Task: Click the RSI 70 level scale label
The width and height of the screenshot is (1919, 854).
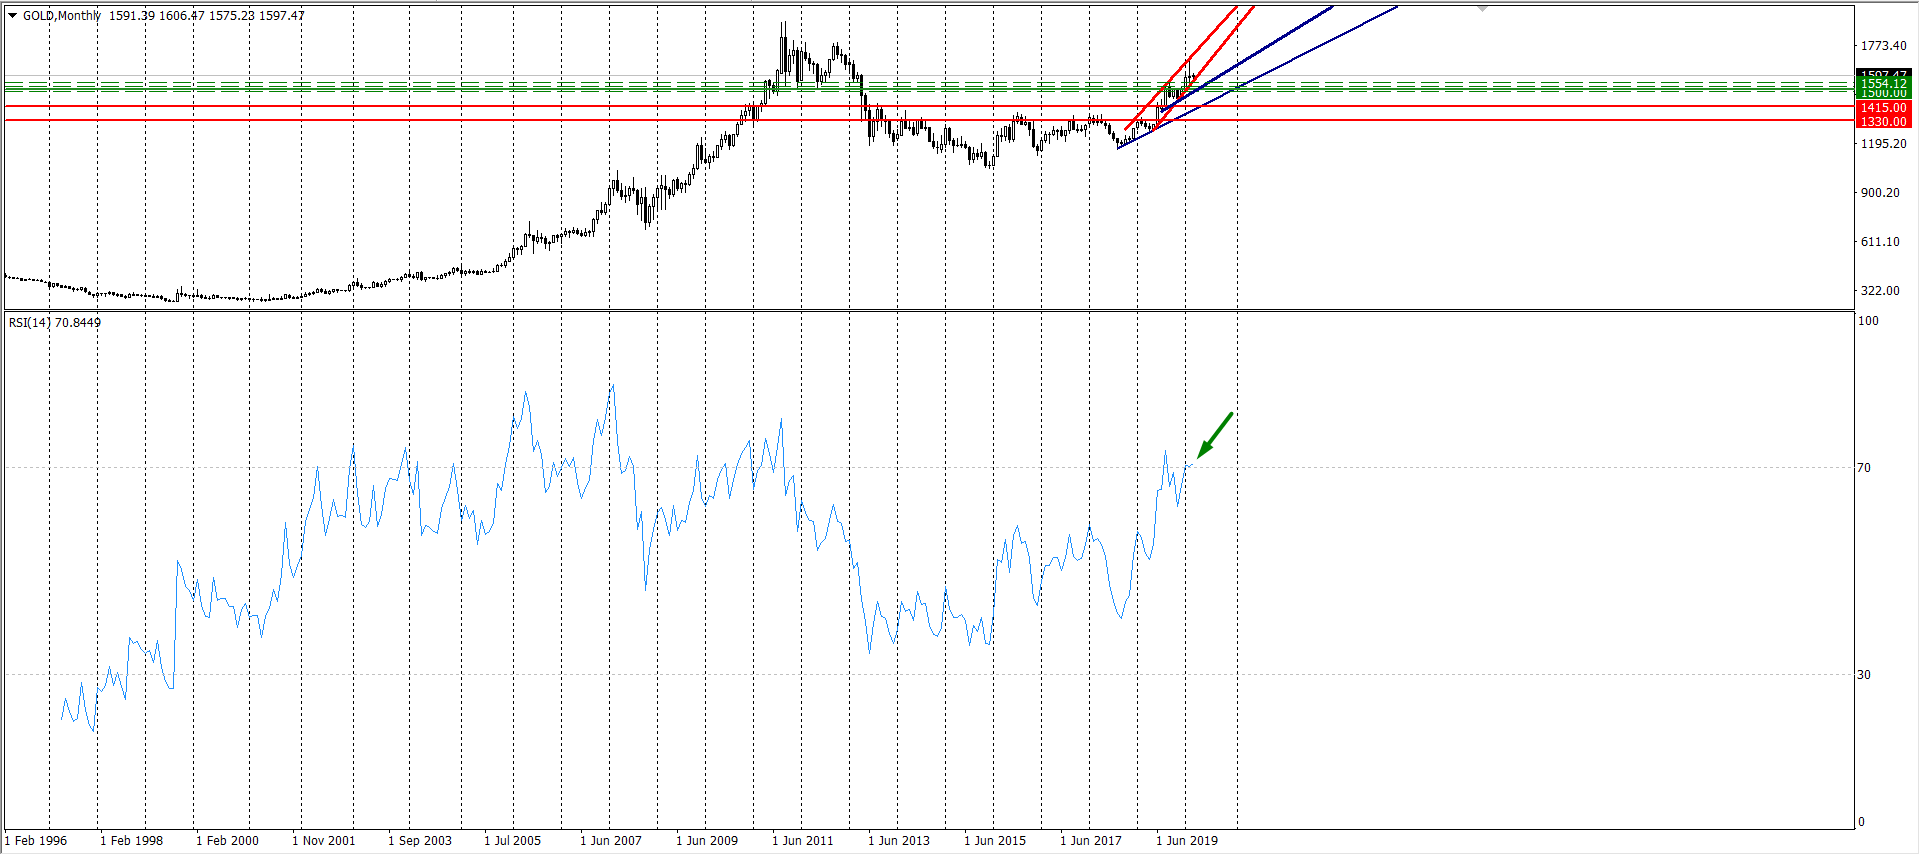Action: (x=1863, y=468)
